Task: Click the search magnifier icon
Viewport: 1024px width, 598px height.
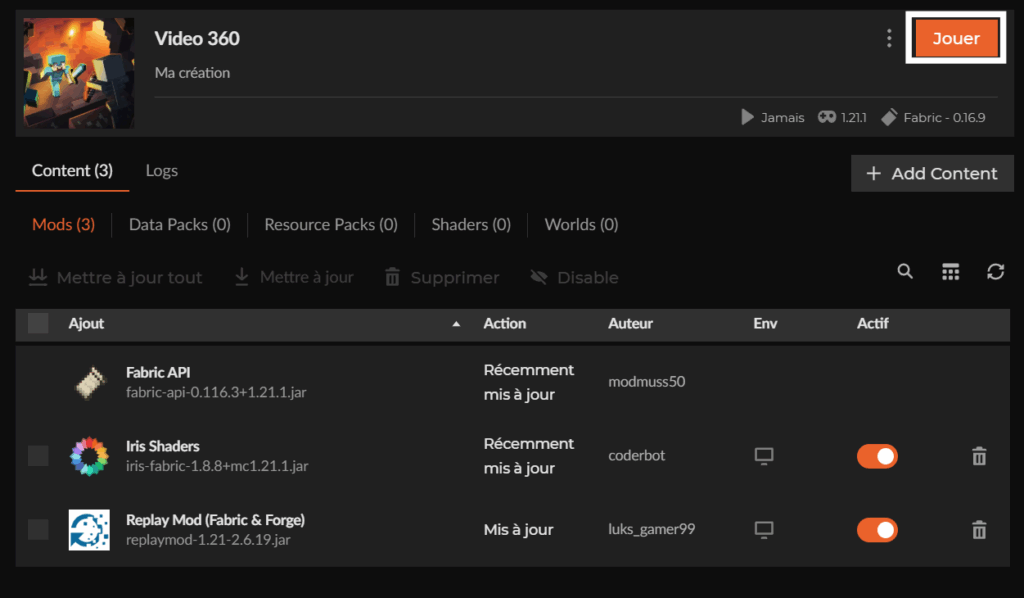Action: pyautogui.click(x=905, y=272)
